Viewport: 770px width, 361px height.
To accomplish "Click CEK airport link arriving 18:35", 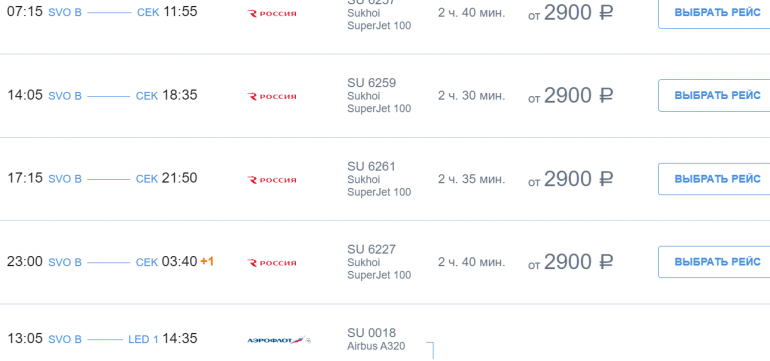I will [147, 96].
